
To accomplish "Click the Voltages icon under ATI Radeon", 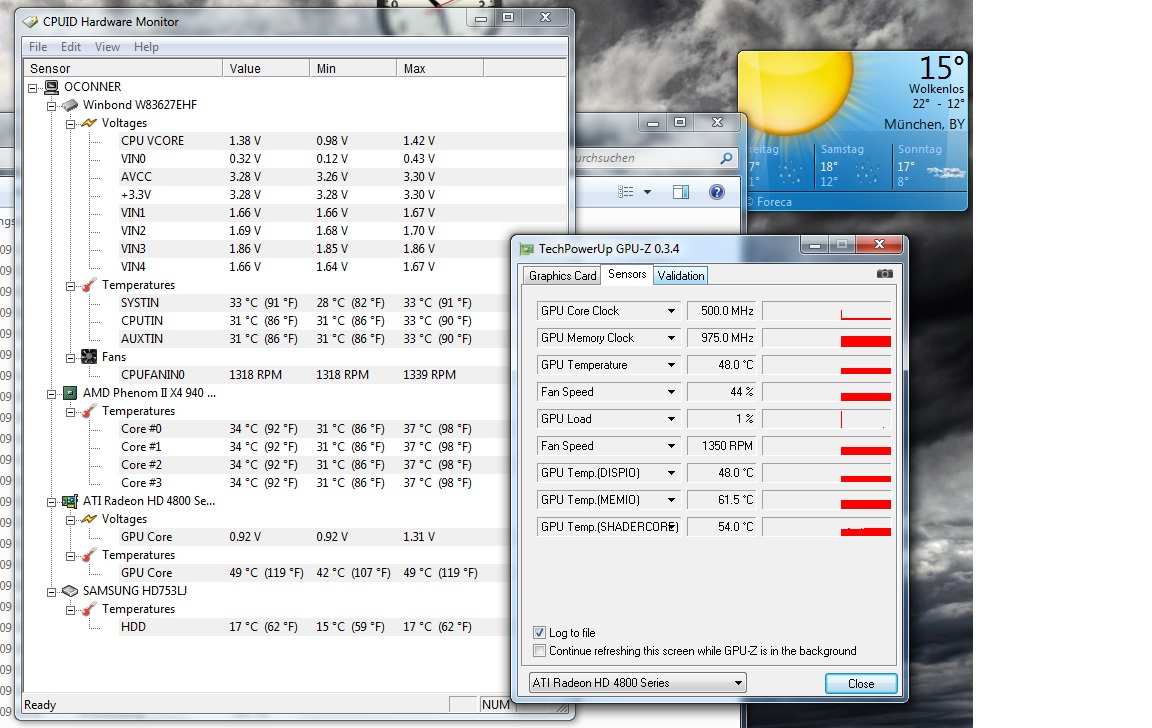I will click(x=89, y=519).
